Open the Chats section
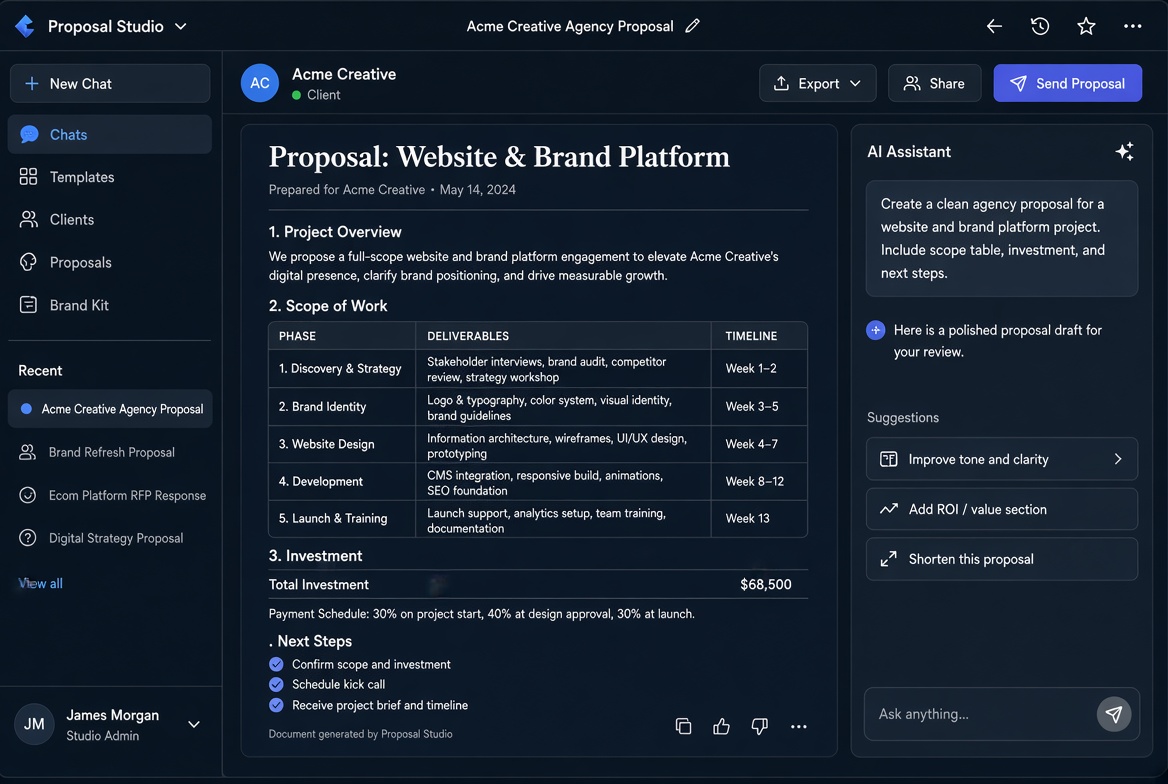 coord(110,134)
